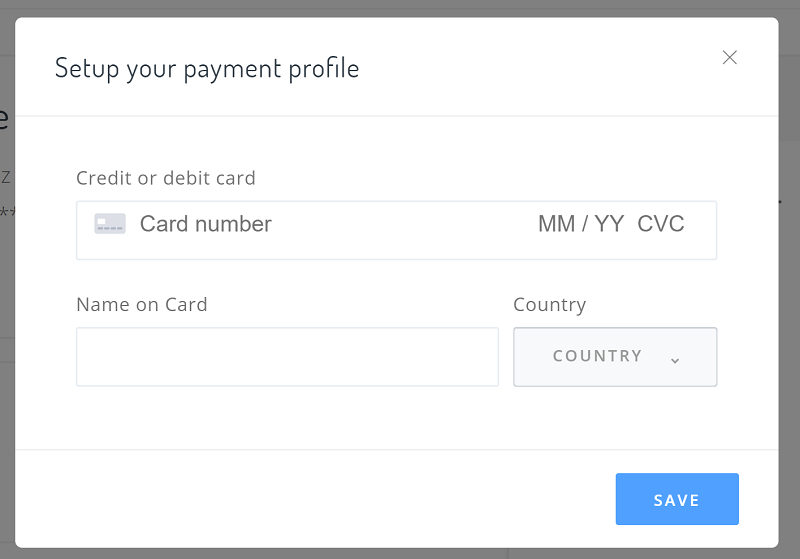This screenshot has width=800, height=559.
Task: Click the "Setup your payment profile" heading
Action: tap(207, 68)
